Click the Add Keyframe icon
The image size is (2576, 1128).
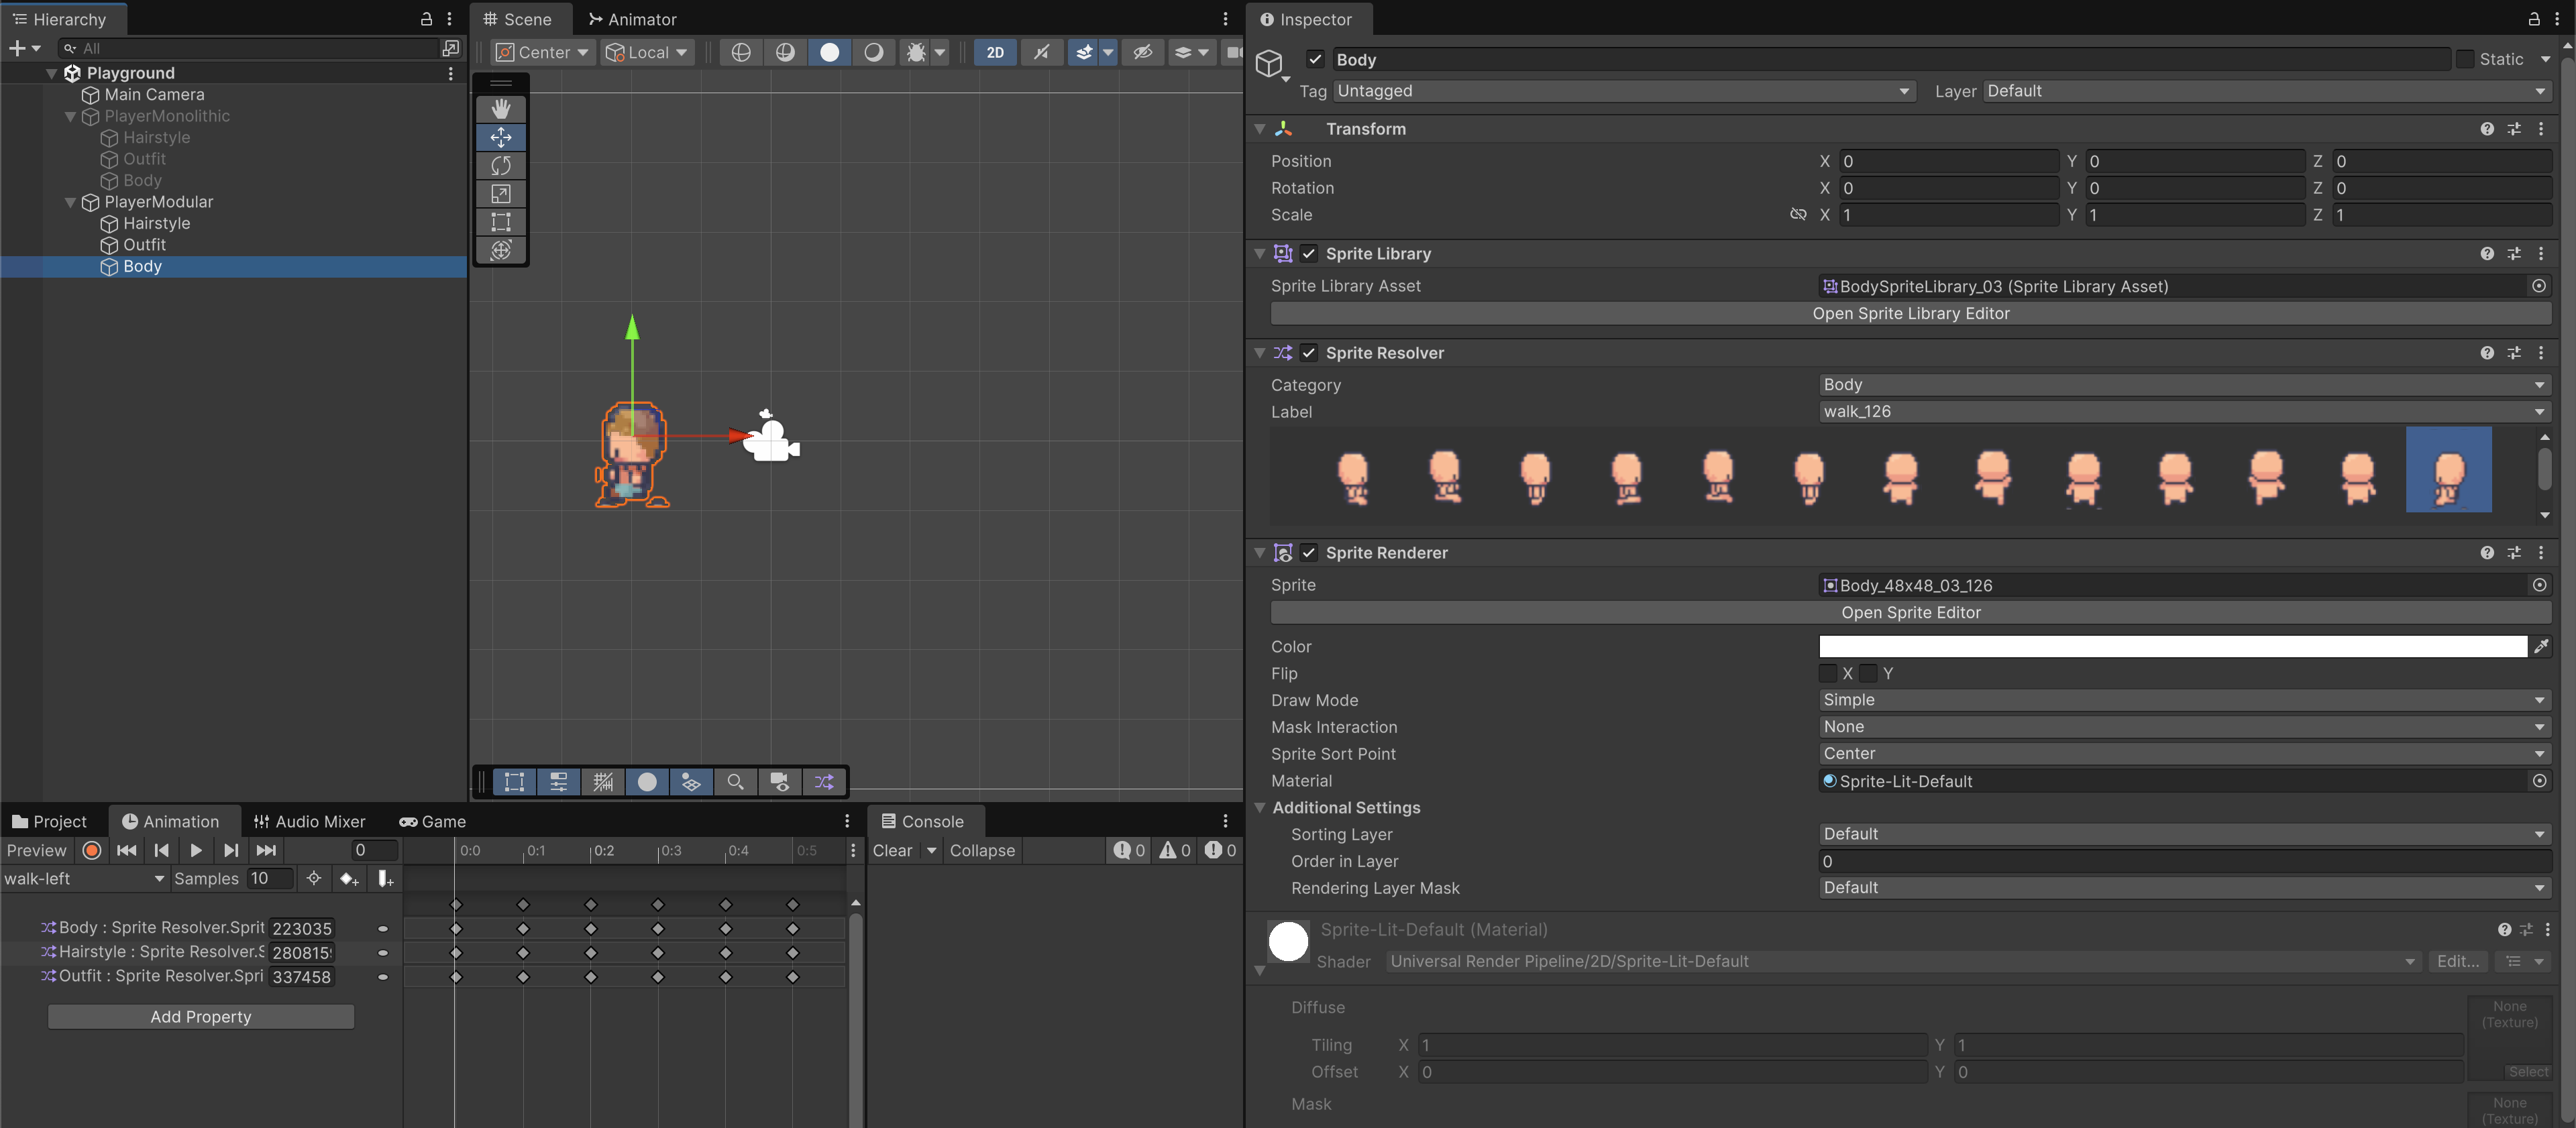click(348, 878)
